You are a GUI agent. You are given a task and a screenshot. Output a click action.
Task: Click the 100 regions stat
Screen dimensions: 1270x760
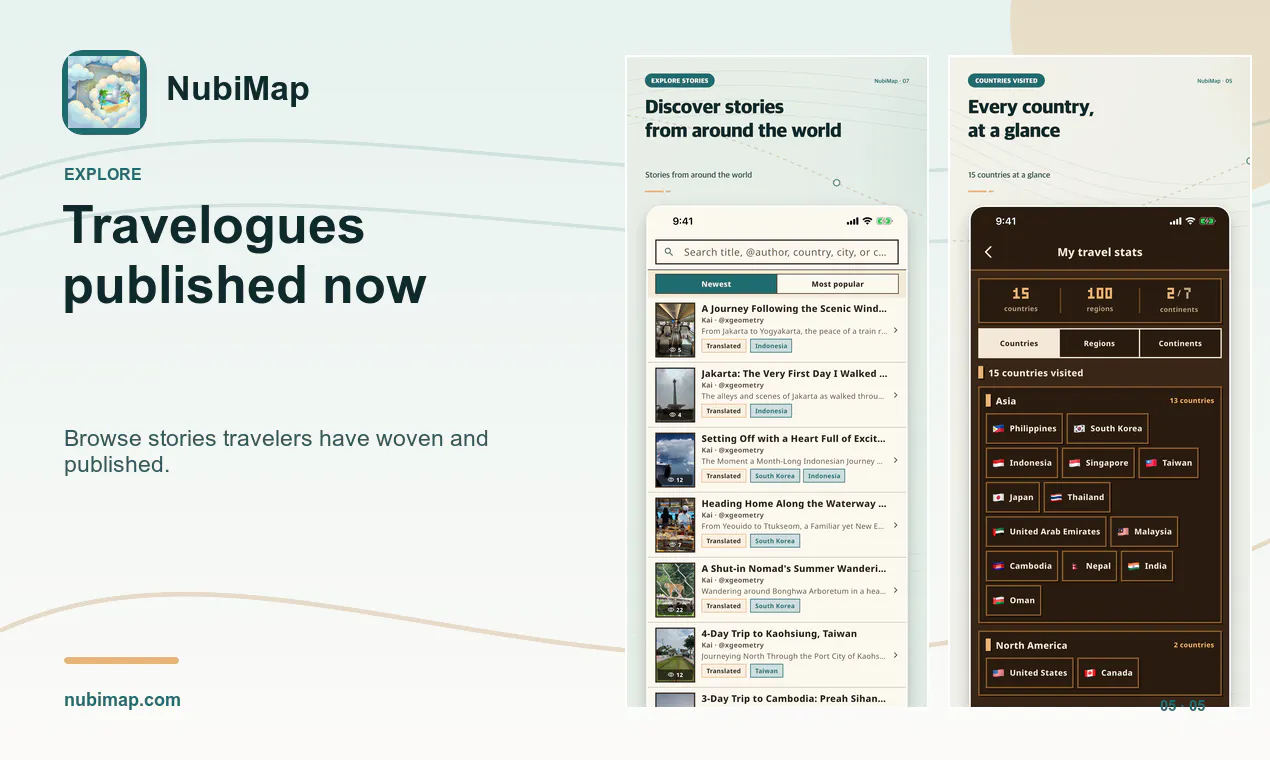tap(1099, 299)
